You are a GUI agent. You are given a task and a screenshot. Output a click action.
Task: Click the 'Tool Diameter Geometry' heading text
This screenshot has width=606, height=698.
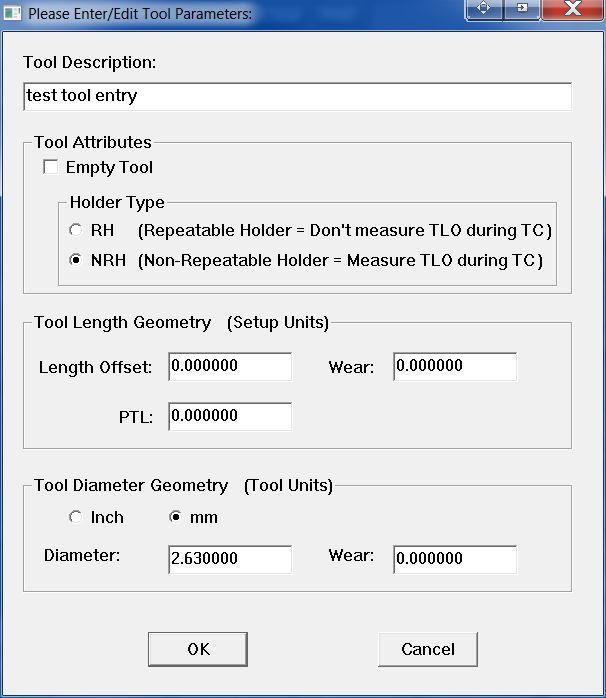point(131,485)
